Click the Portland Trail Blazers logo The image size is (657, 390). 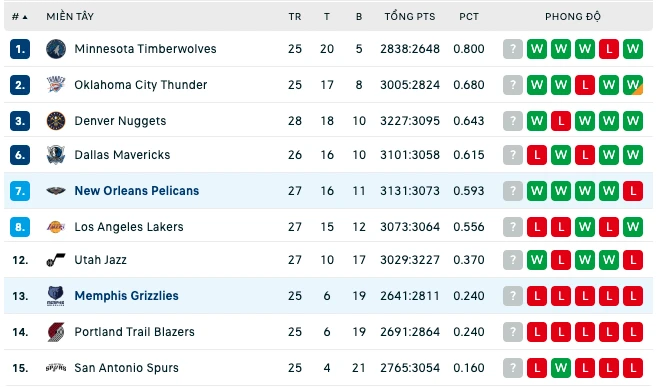pyautogui.click(x=56, y=332)
